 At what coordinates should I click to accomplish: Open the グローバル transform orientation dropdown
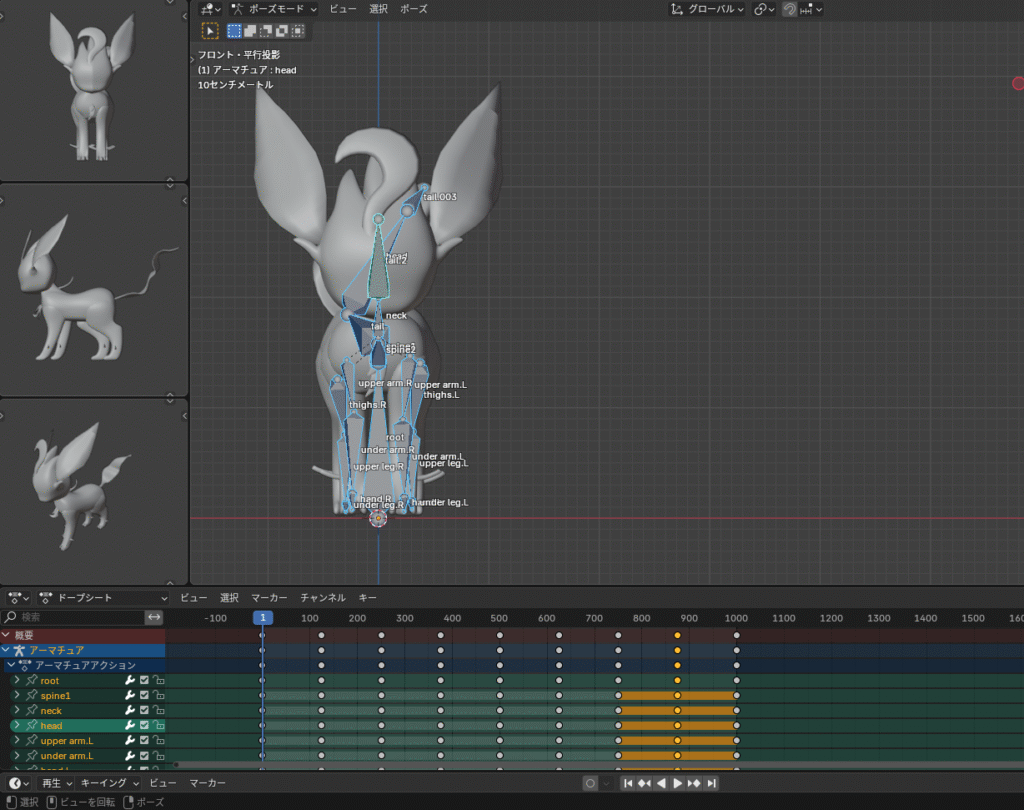pos(708,9)
